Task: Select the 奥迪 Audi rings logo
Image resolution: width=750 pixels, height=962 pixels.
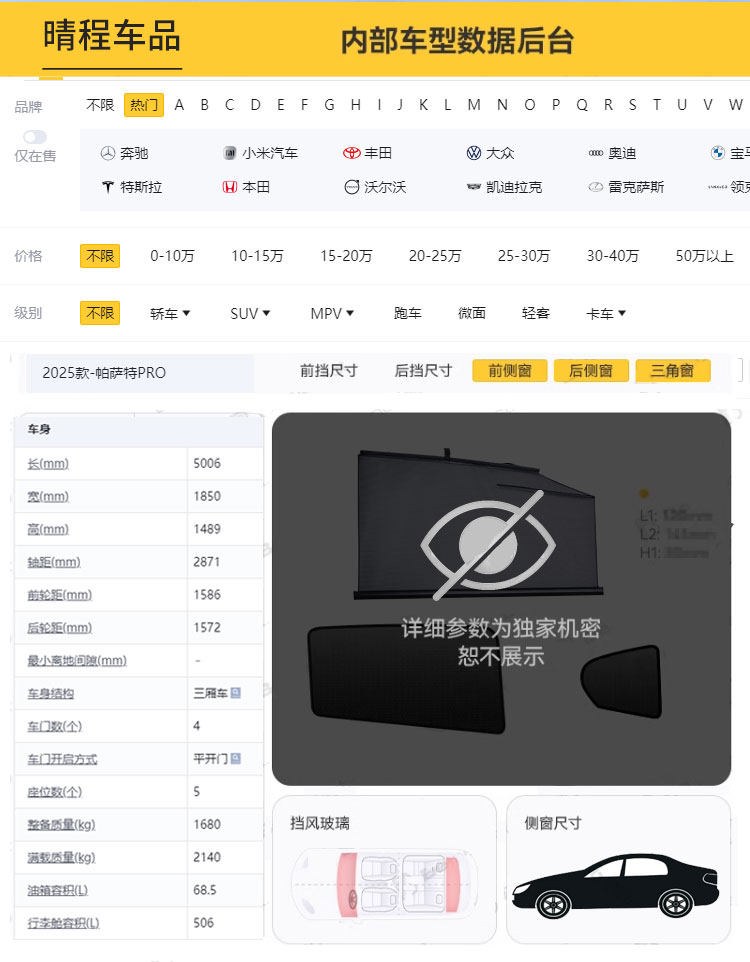Action: (596, 153)
